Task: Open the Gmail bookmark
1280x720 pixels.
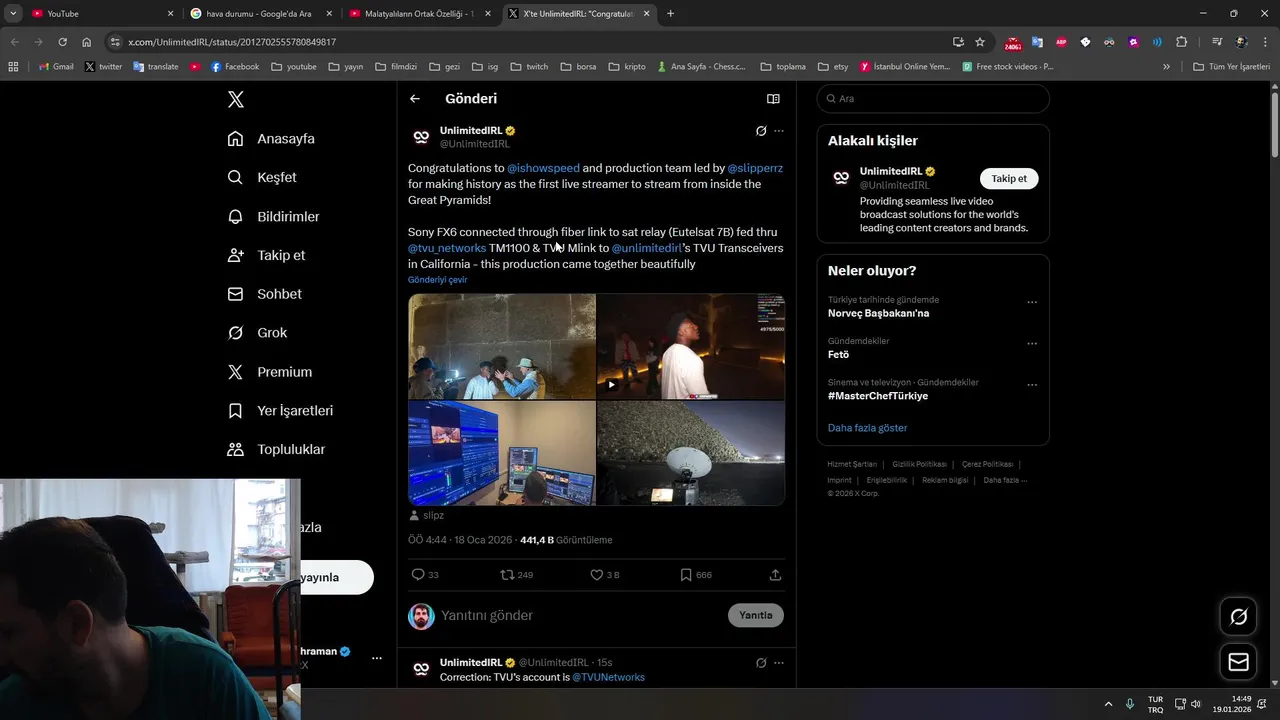Action: (56, 67)
